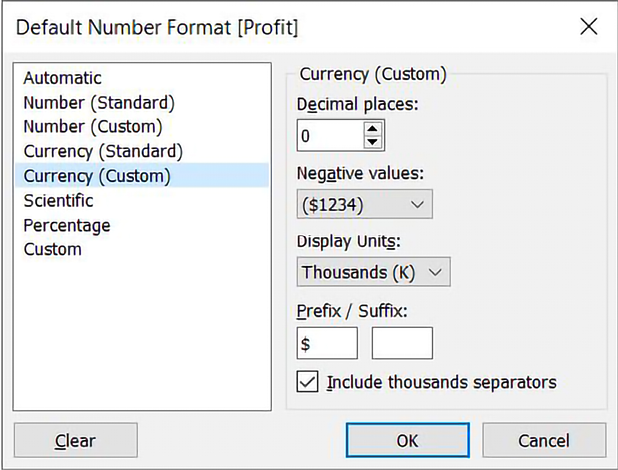Expand the Display Units dropdown
Screen dimensions: 618x470
[x=374, y=272]
